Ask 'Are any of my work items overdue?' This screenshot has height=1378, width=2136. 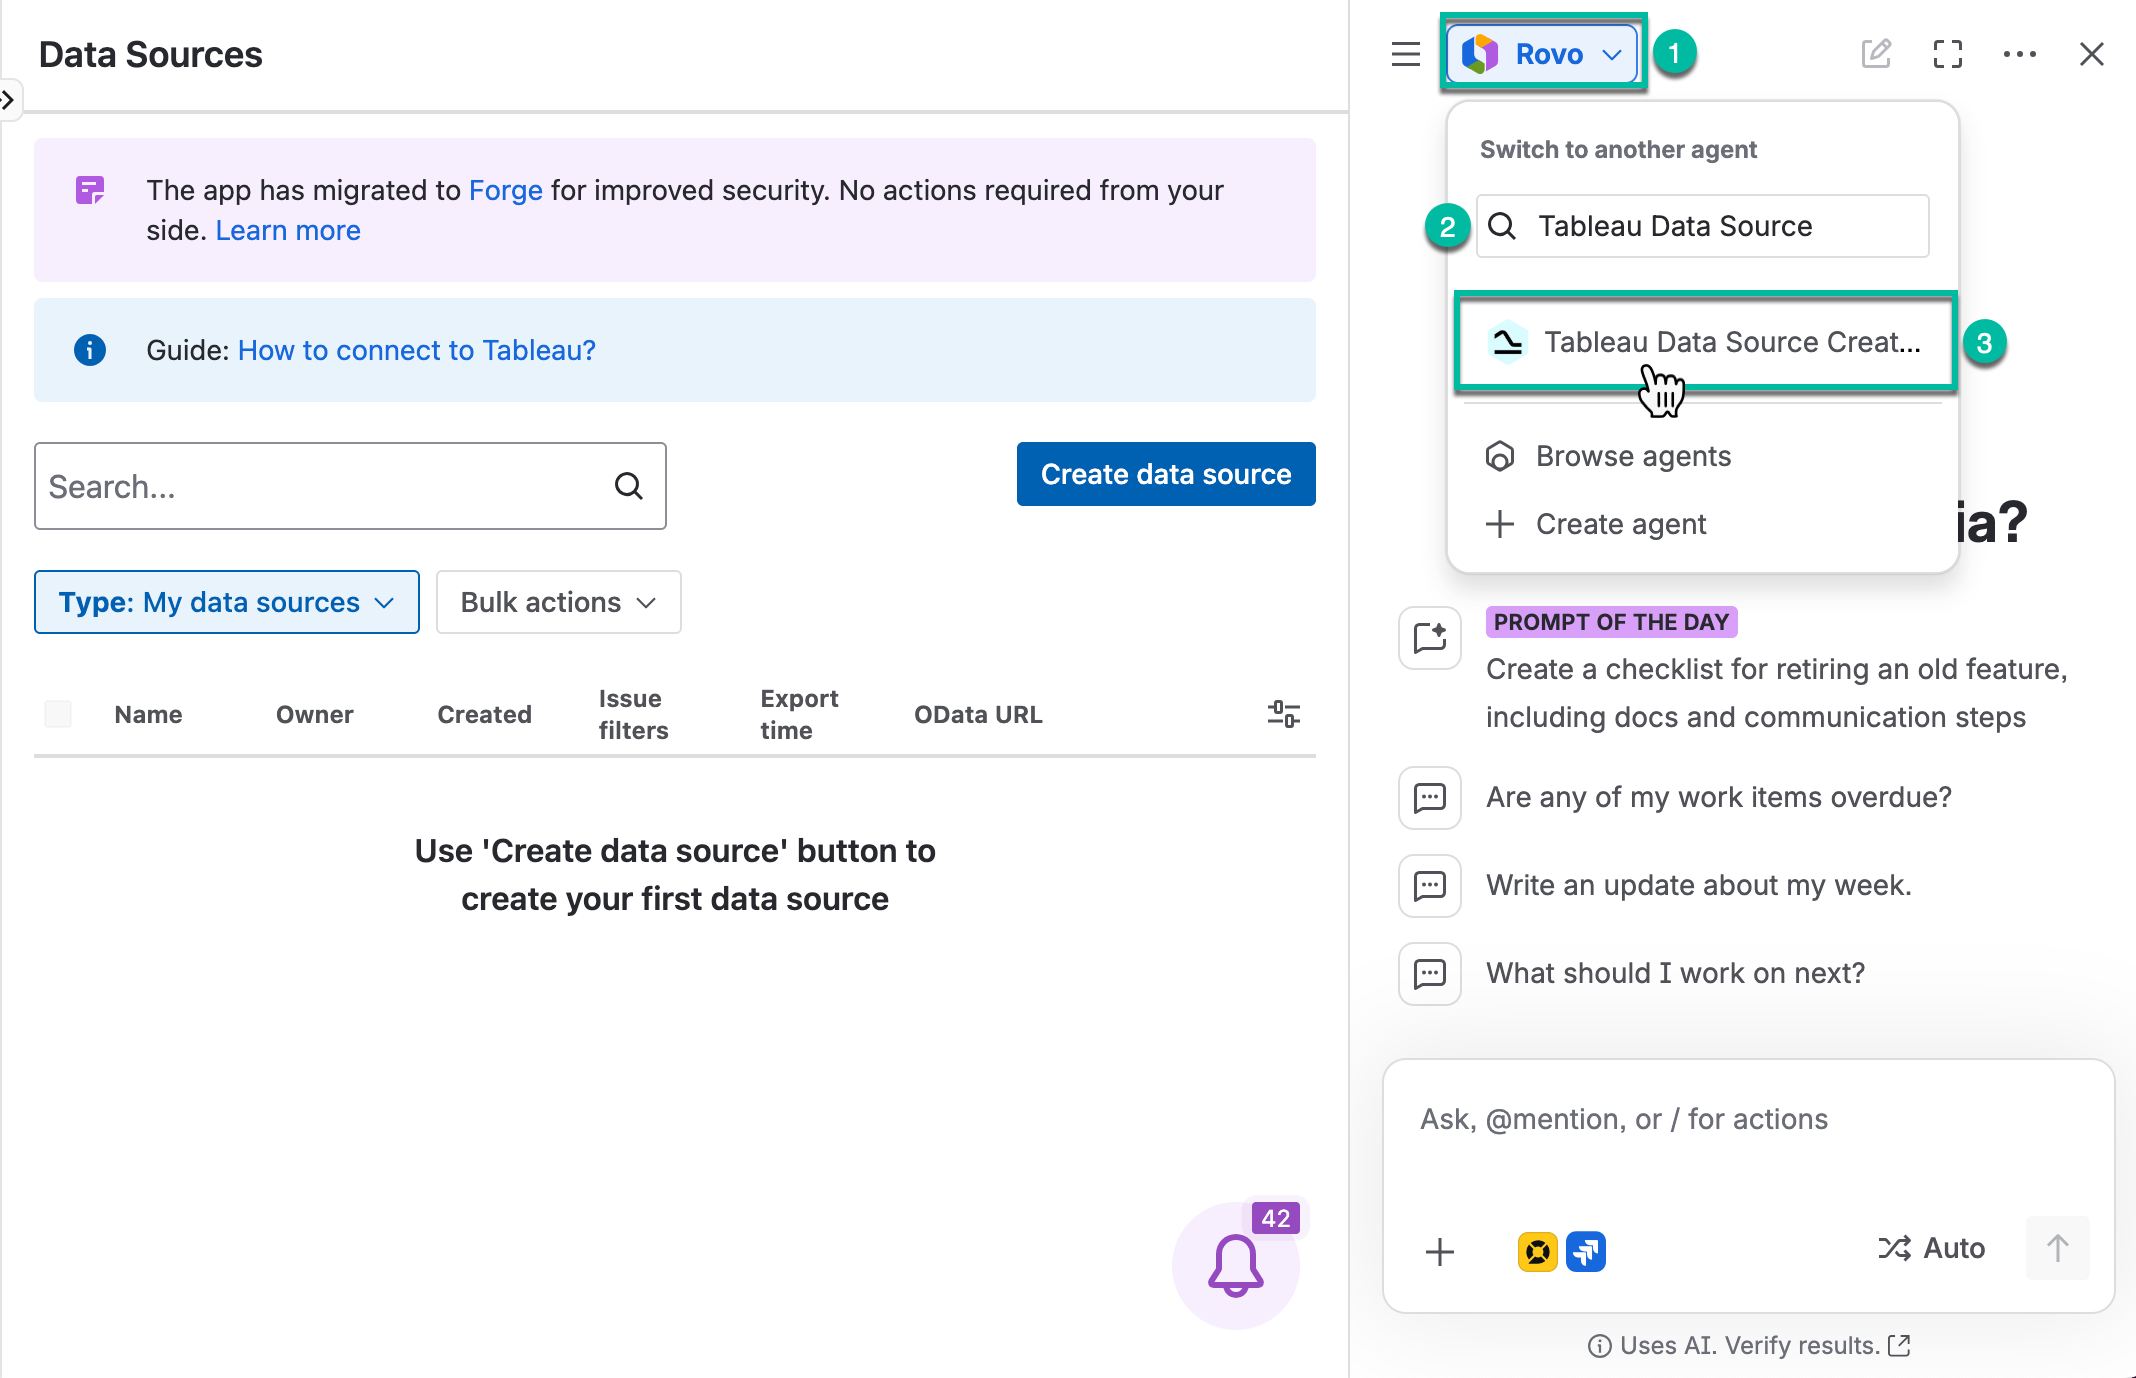click(1719, 797)
